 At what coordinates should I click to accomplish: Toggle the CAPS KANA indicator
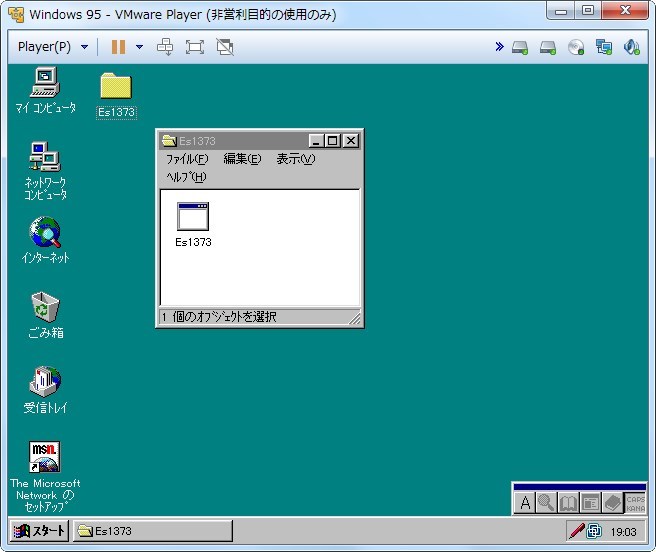coord(635,503)
